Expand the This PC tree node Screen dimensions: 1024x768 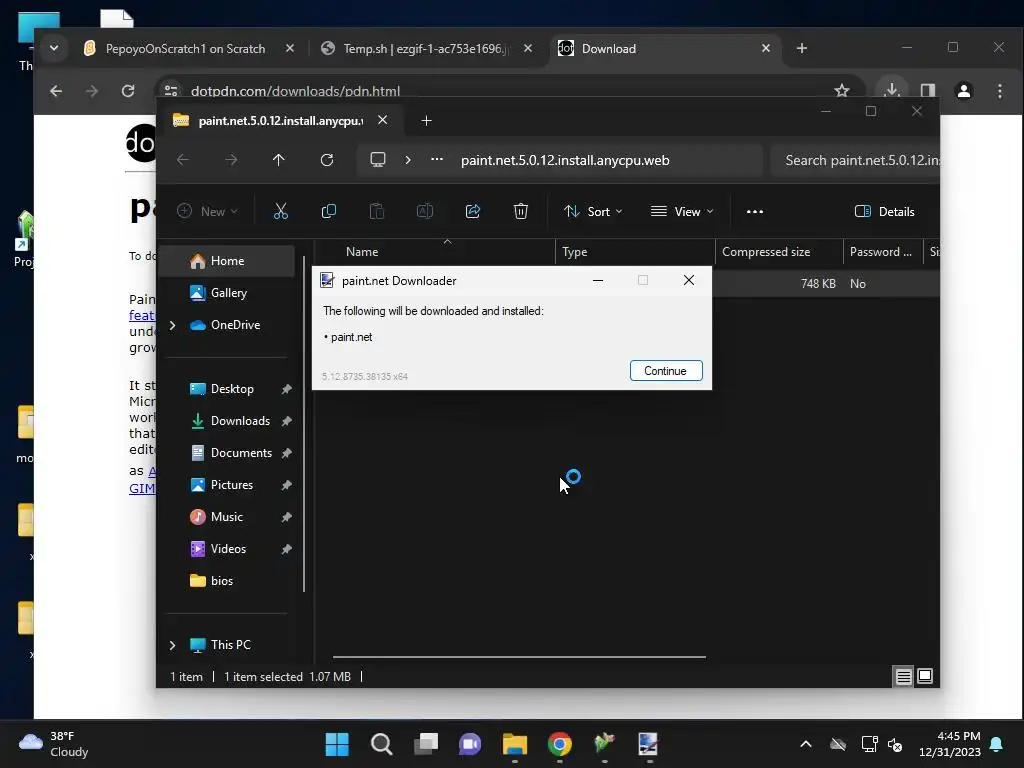pos(172,645)
